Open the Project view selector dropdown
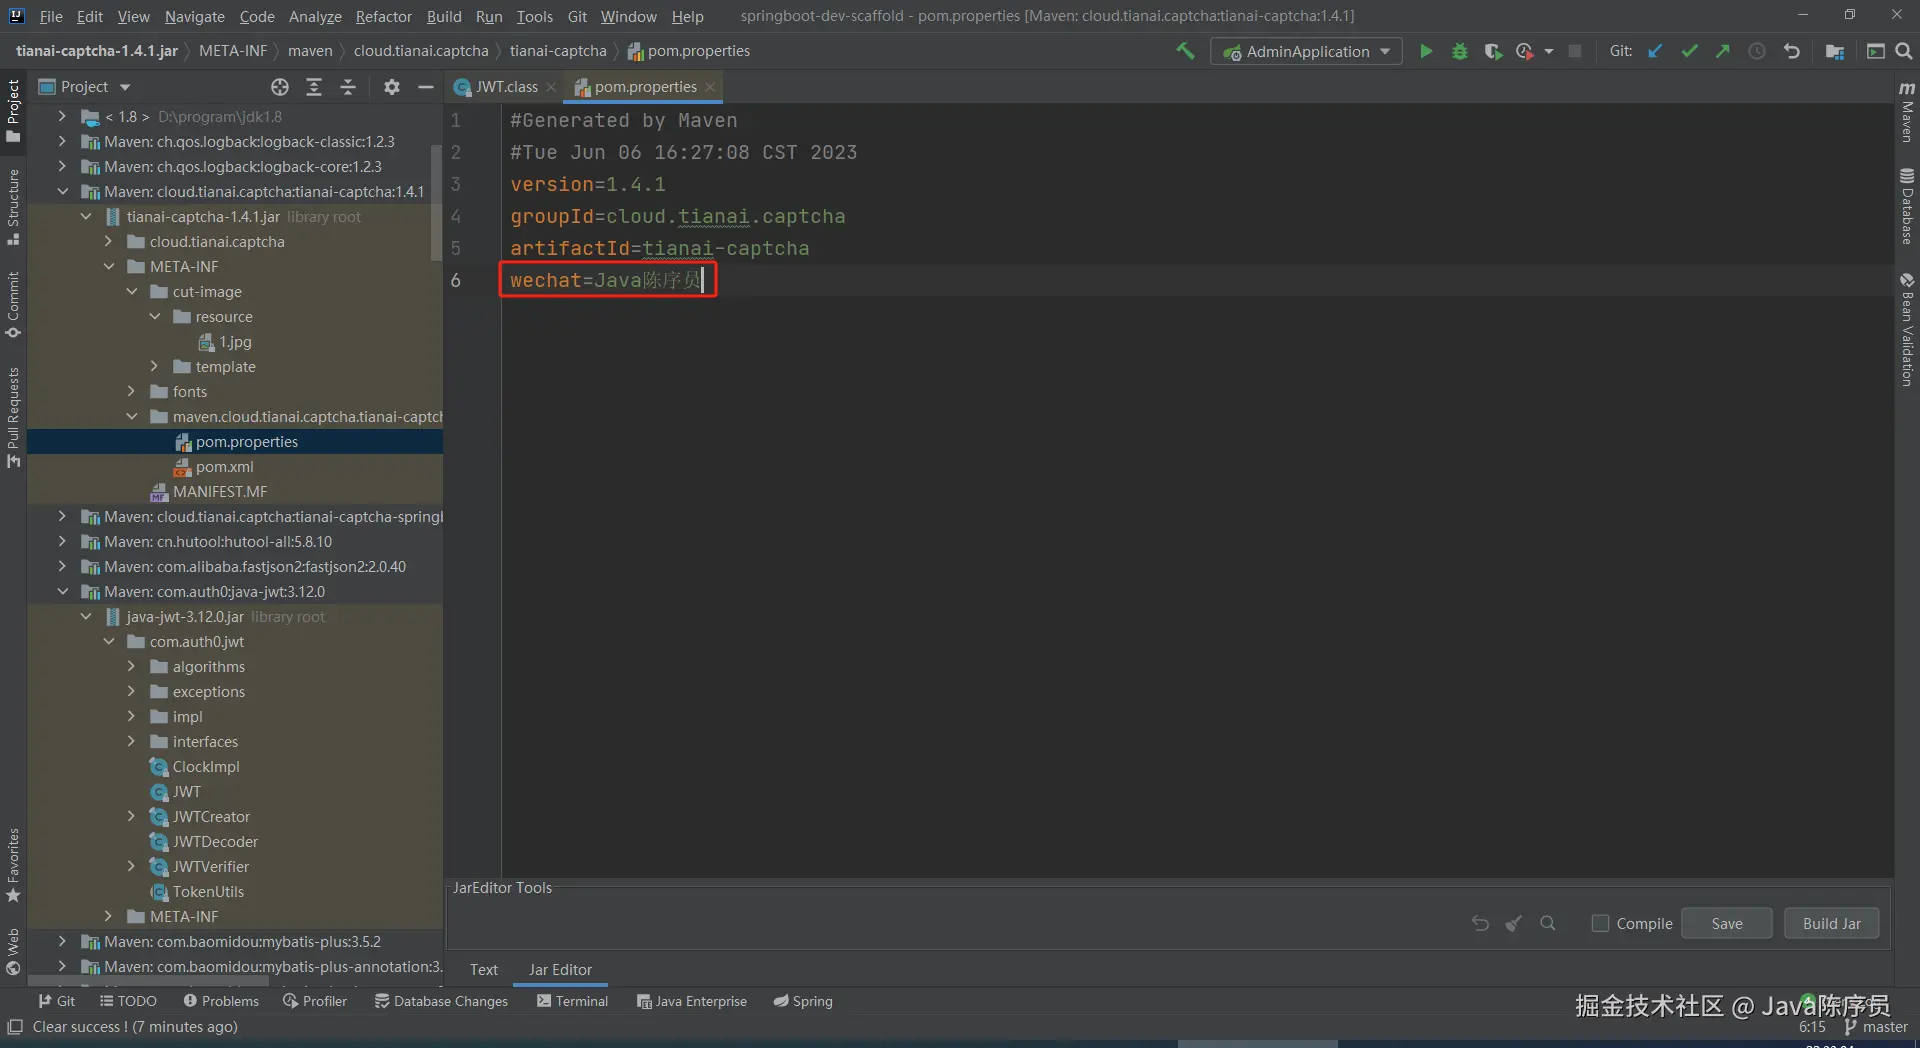 coord(85,87)
